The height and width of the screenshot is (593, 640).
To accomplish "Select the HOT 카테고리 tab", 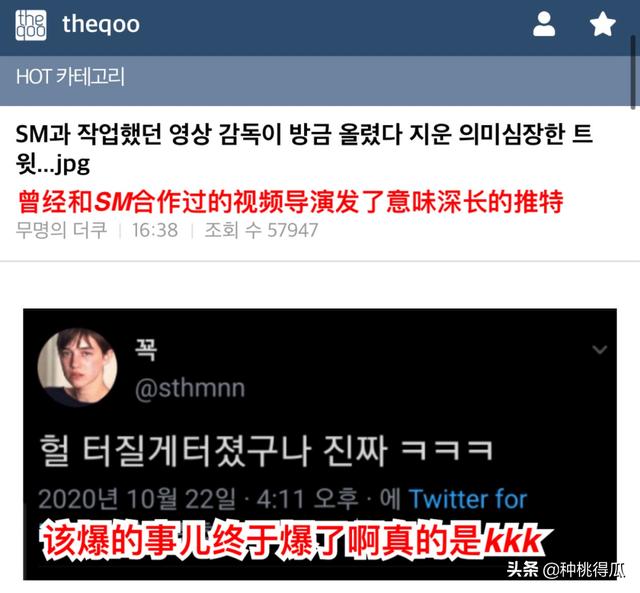I will tap(70, 77).
